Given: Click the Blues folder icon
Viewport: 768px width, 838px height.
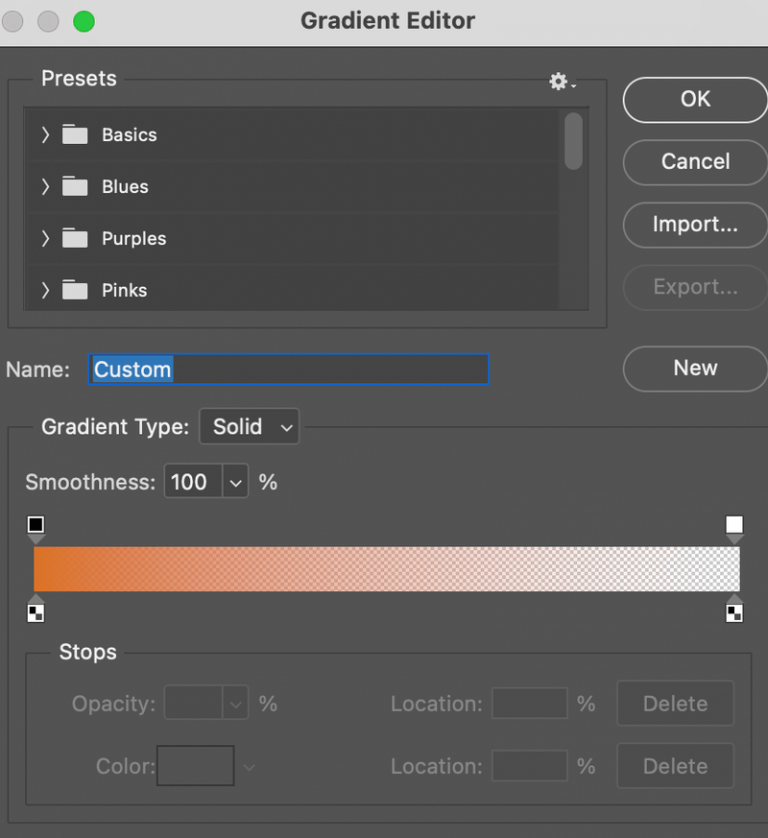Looking at the screenshot, I should [x=74, y=186].
